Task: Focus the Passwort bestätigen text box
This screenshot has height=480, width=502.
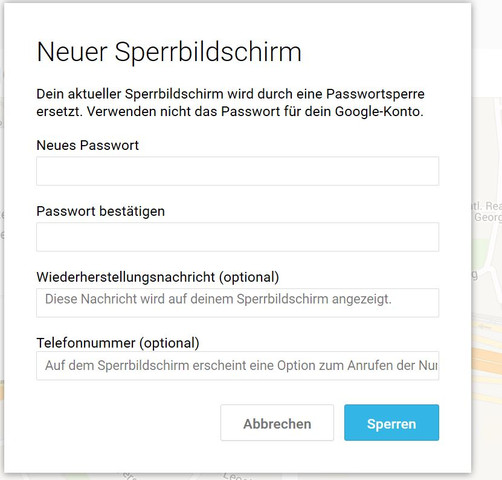Action: (x=237, y=237)
